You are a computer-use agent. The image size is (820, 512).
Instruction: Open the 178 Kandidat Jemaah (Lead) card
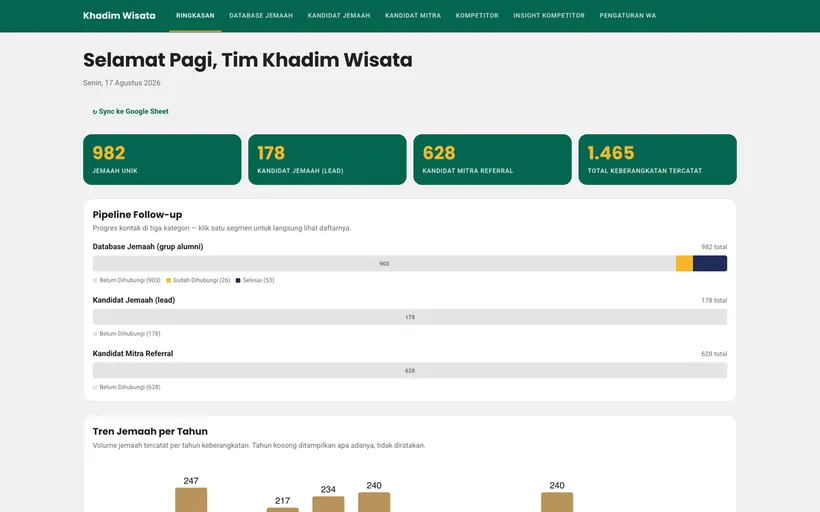click(327, 160)
